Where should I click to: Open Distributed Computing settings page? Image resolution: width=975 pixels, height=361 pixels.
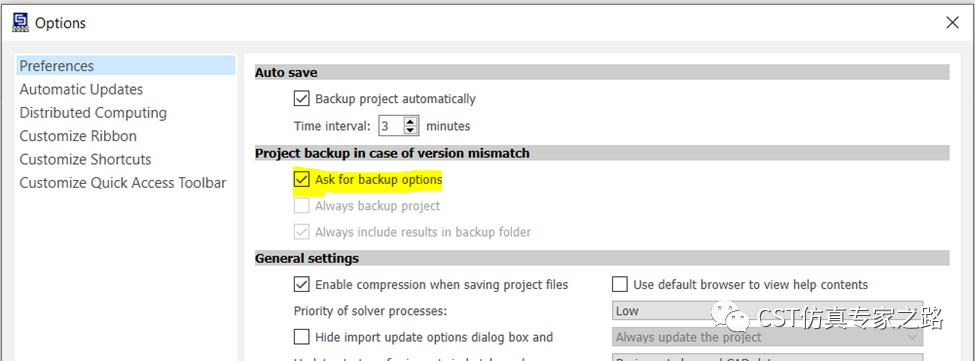(x=93, y=113)
